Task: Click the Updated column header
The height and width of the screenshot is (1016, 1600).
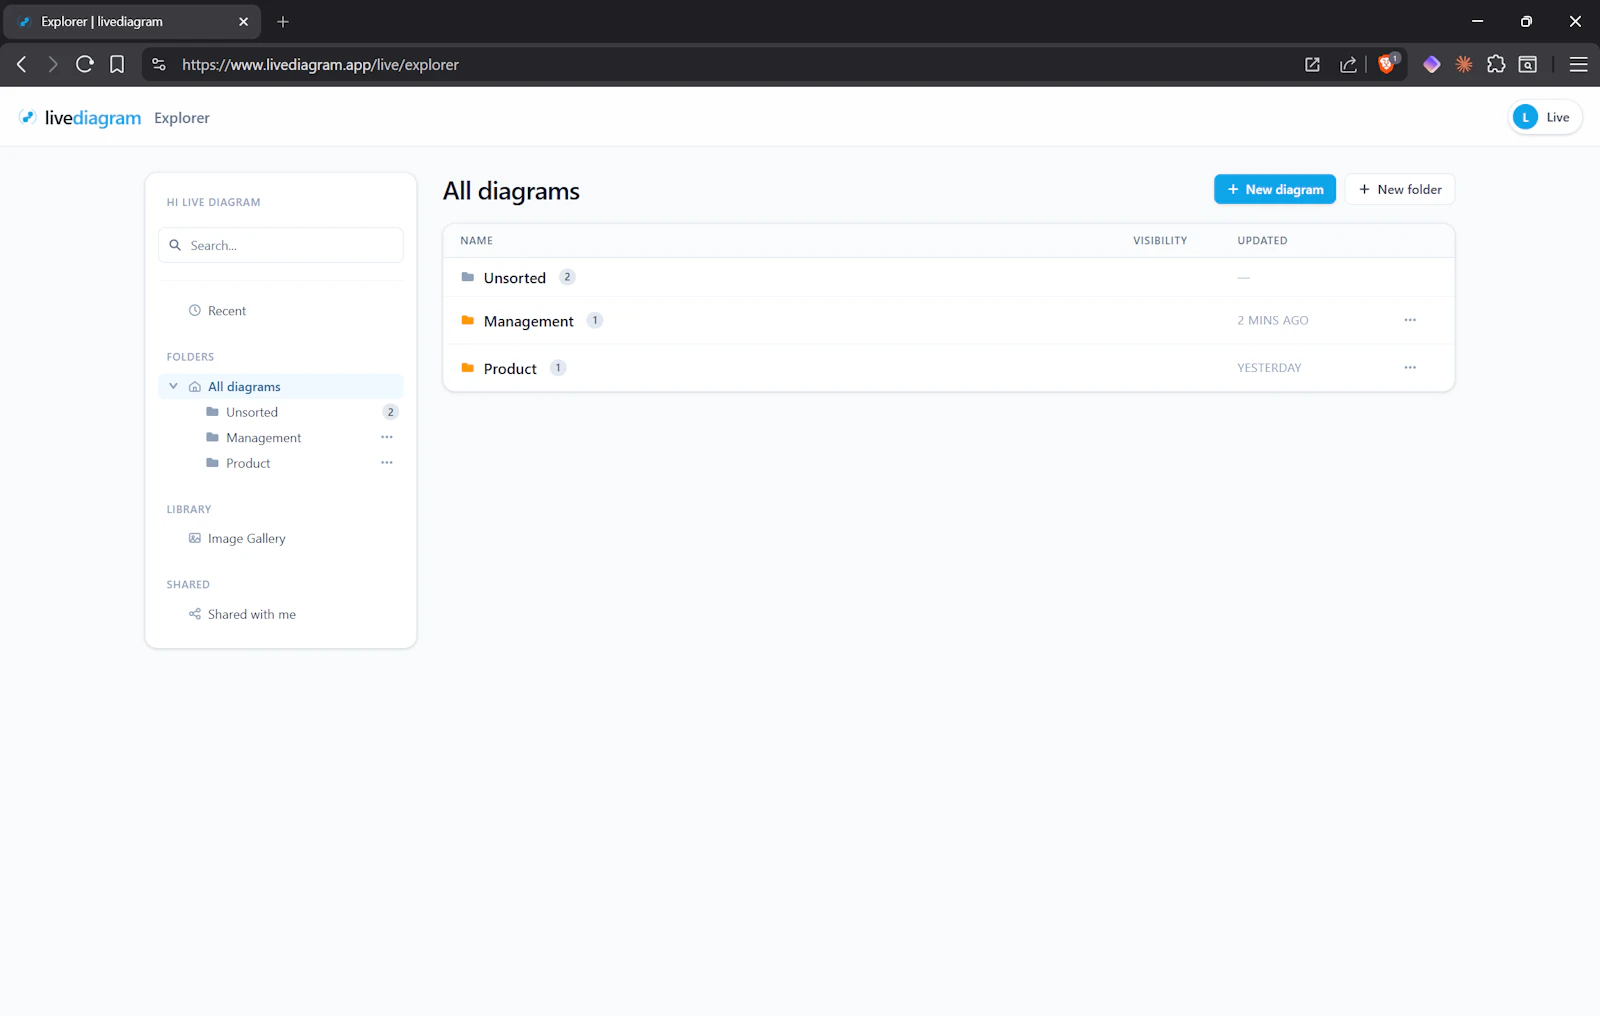Action: [1262, 240]
